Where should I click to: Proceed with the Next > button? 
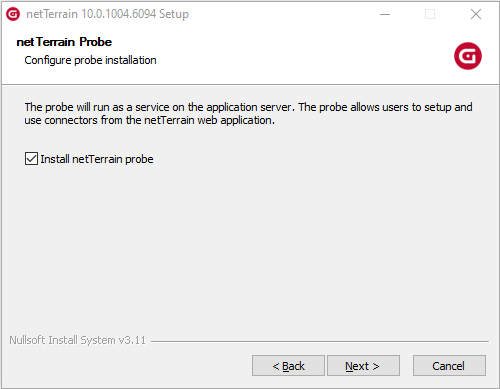[363, 366]
